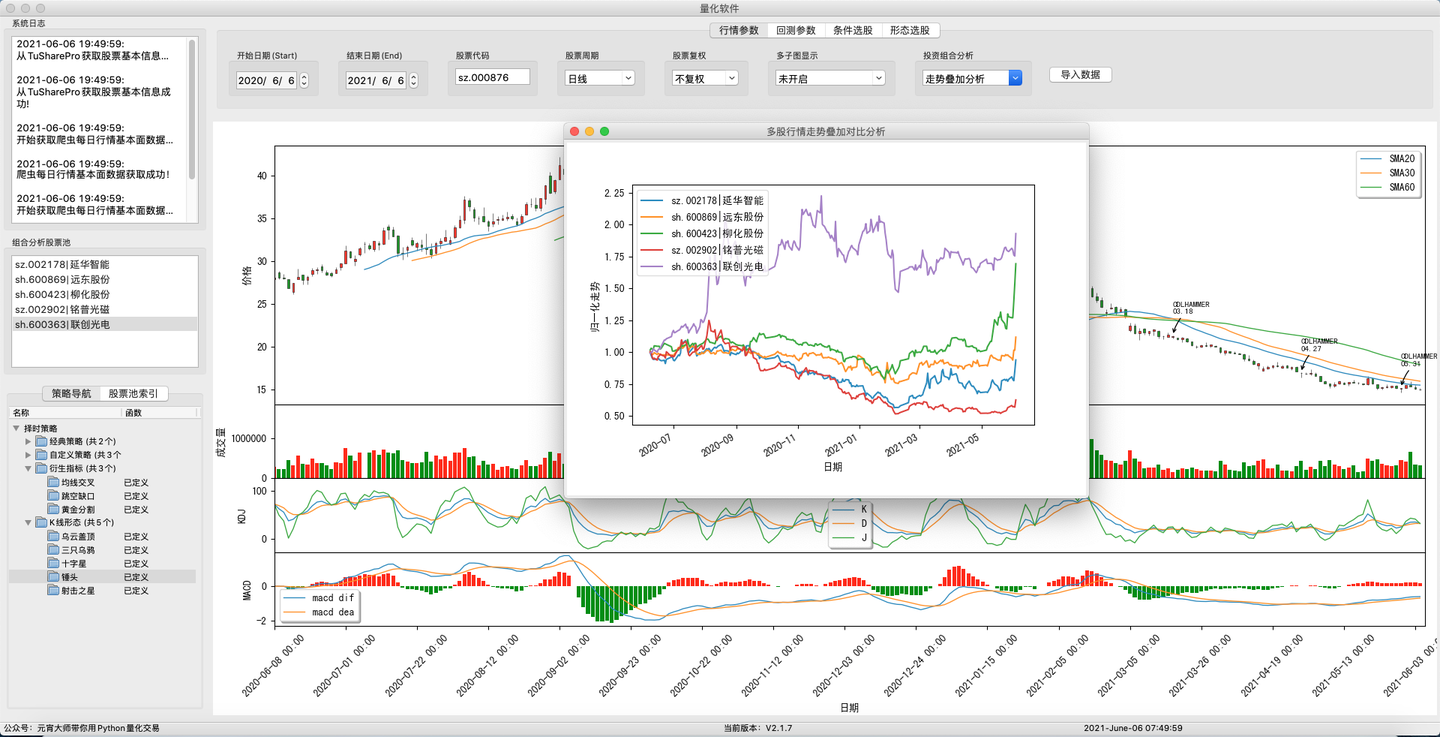The width and height of the screenshot is (1440, 737).
Task: Open the 股票复权 dropdown showing 不复权
Action: pos(705,78)
